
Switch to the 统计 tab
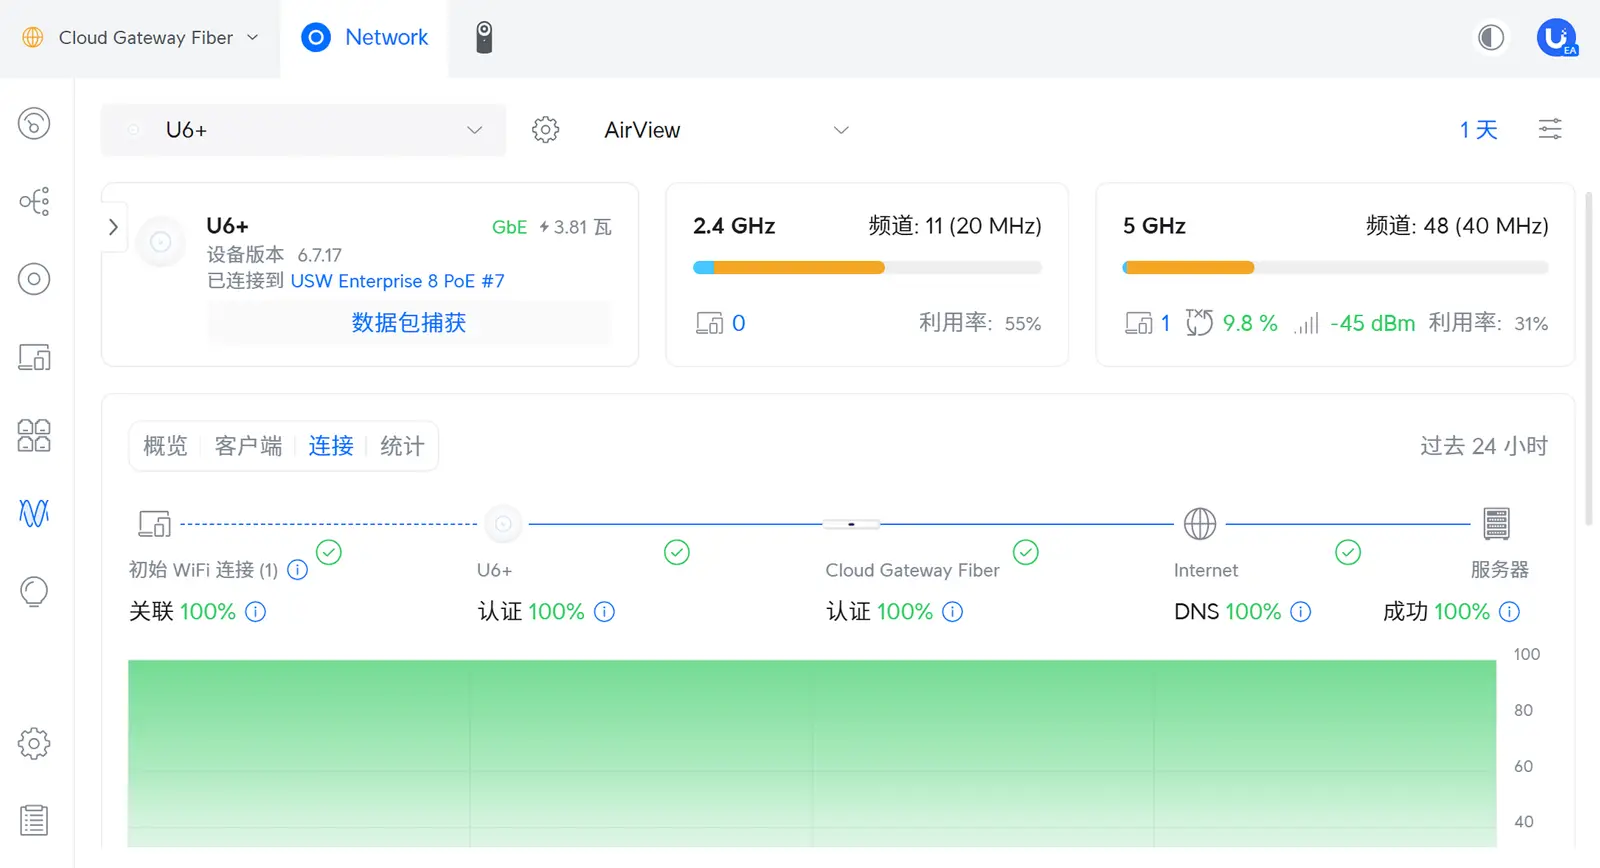click(x=402, y=446)
